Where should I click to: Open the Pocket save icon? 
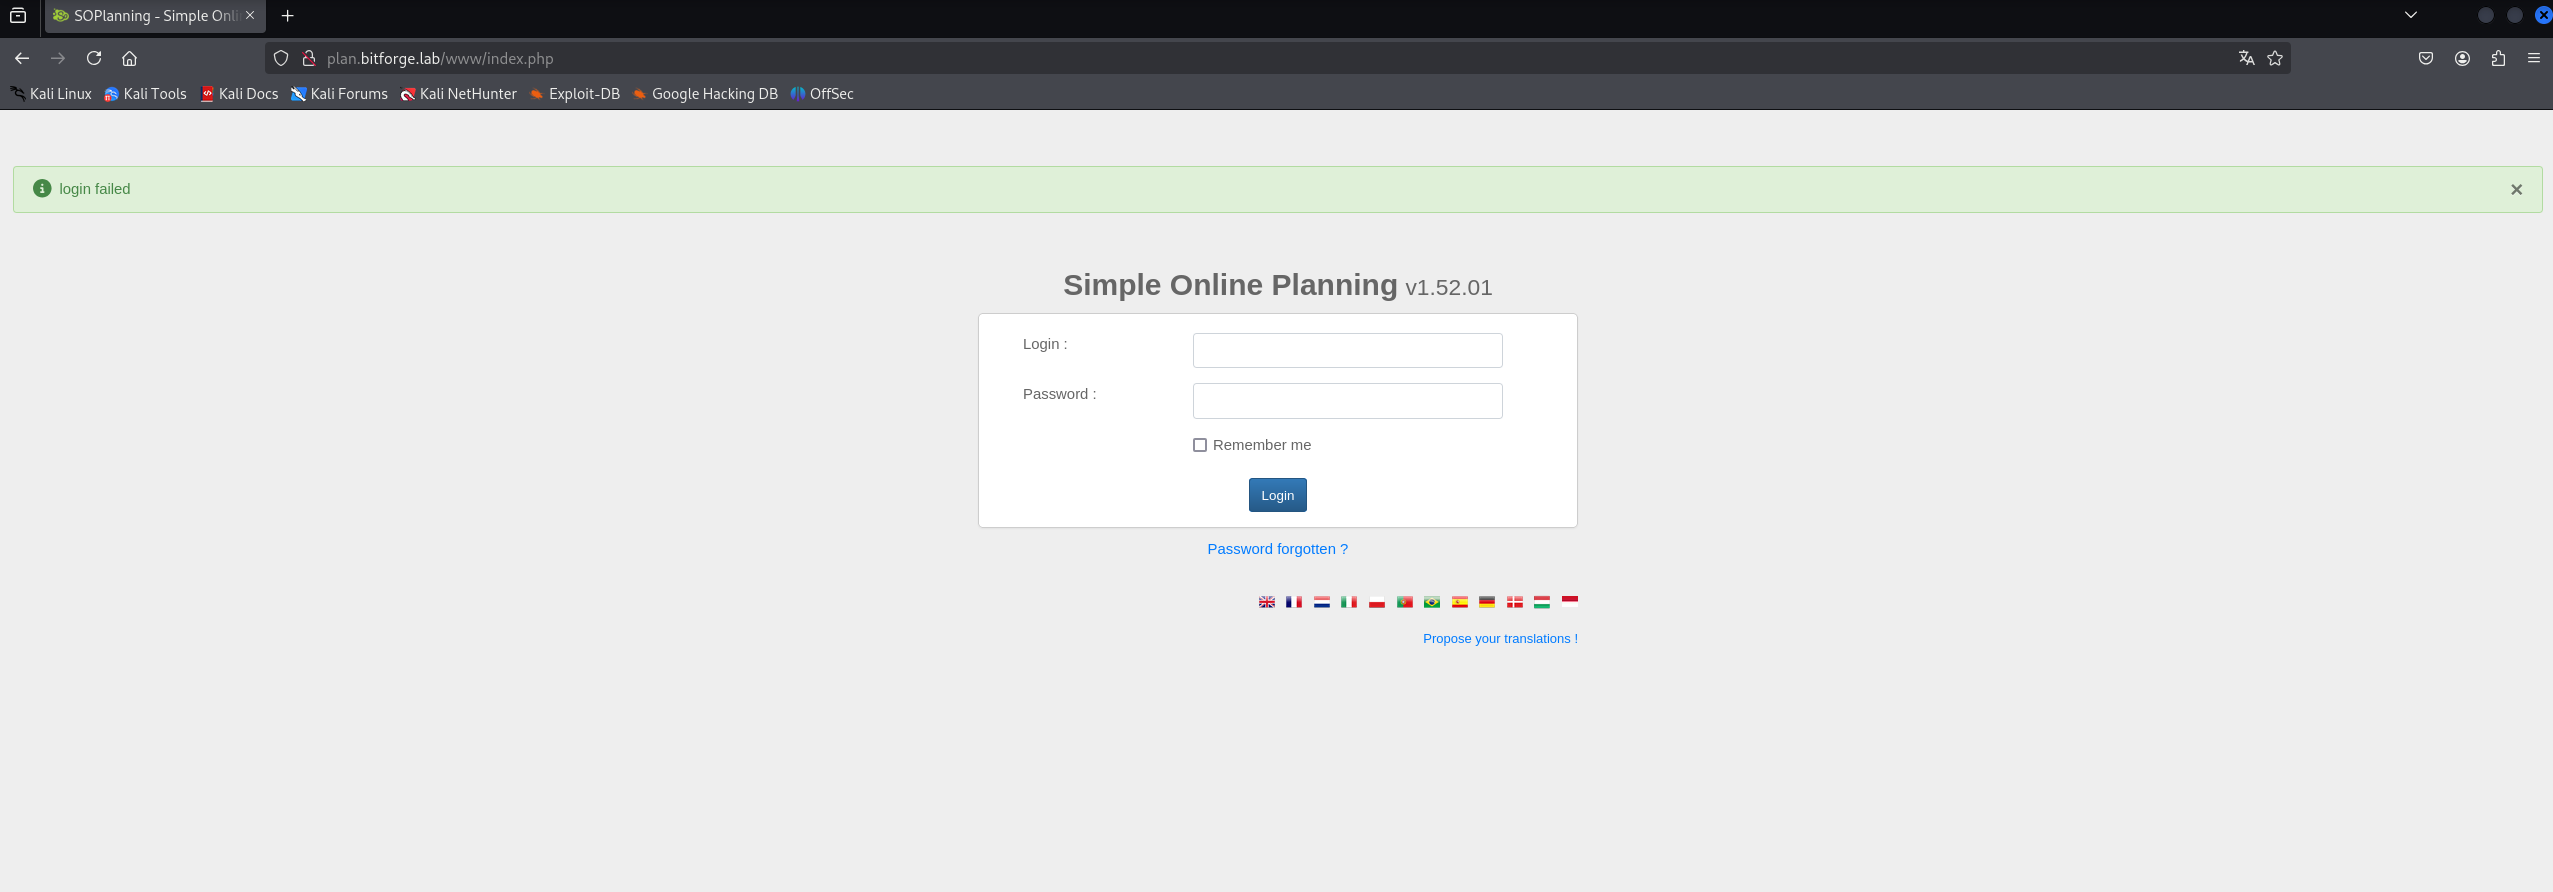coord(2426,58)
